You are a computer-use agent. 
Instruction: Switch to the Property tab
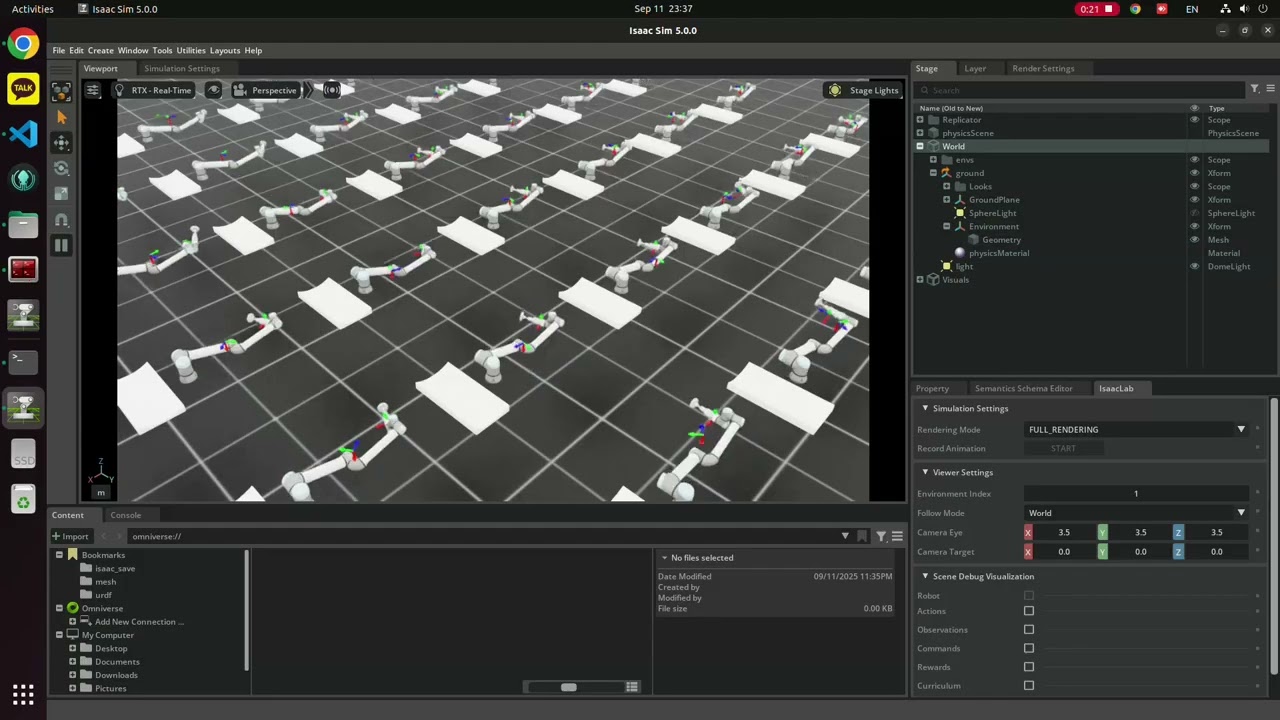tap(932, 388)
